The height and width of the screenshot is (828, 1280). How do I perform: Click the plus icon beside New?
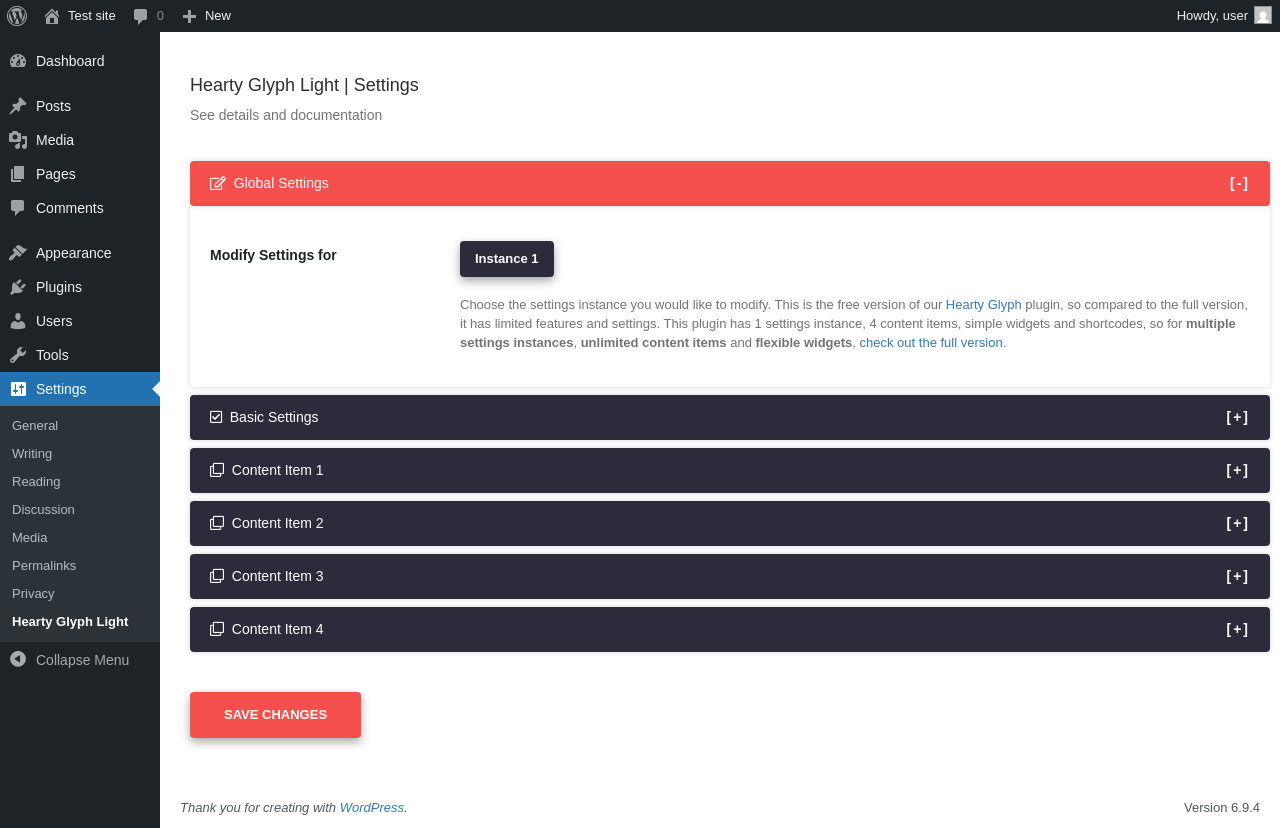tap(189, 16)
